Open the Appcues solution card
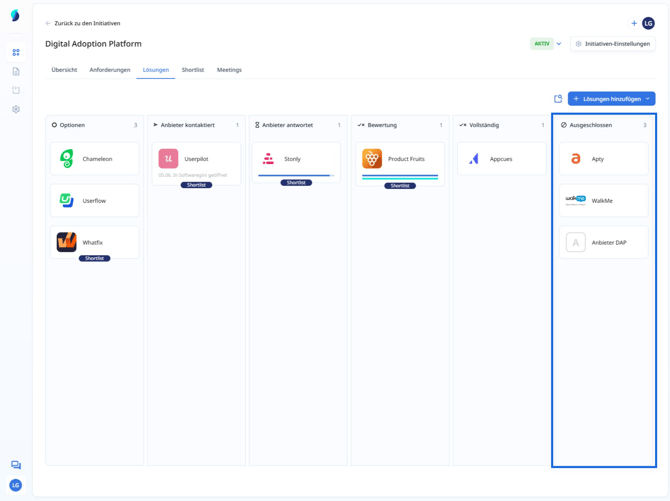 point(502,159)
